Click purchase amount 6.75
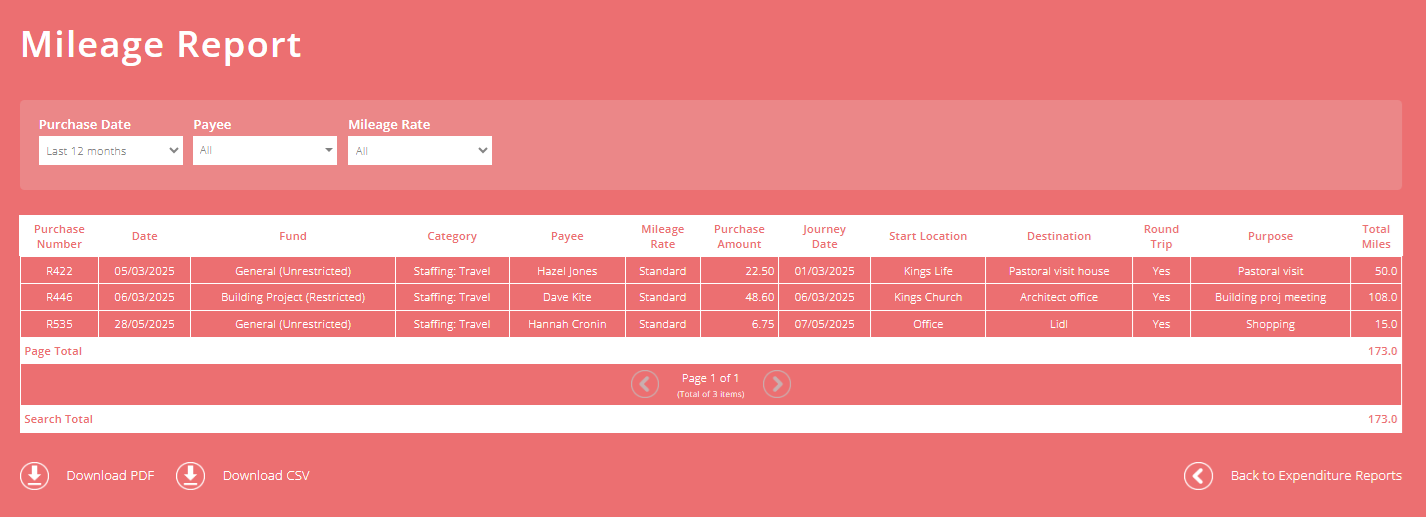The height and width of the screenshot is (517, 1426). [x=762, y=325]
